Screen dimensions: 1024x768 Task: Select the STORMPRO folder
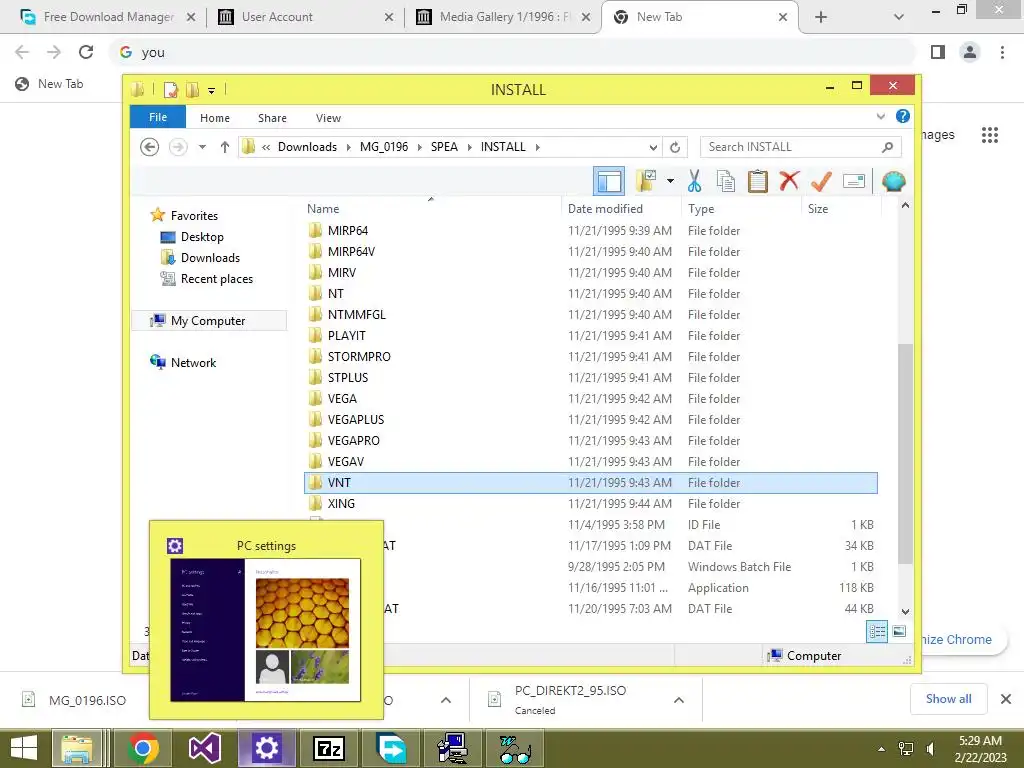(590, 357)
